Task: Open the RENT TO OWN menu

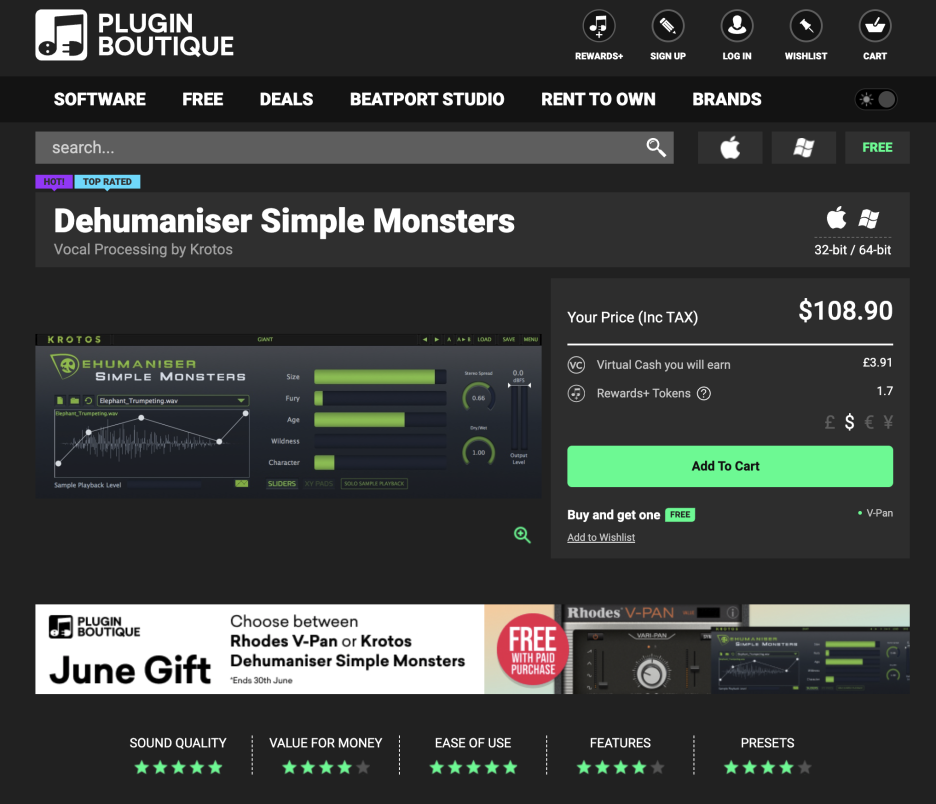Action: 598,99
